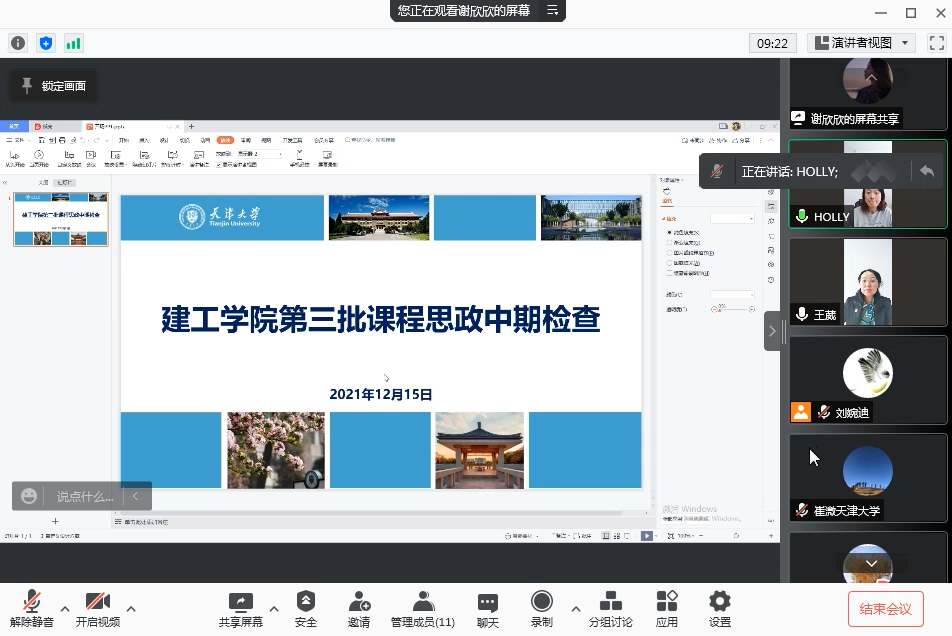Image resolution: width=952 pixels, height=636 pixels.
Task: Click the 邀请 invite icon
Action: pyautogui.click(x=359, y=608)
